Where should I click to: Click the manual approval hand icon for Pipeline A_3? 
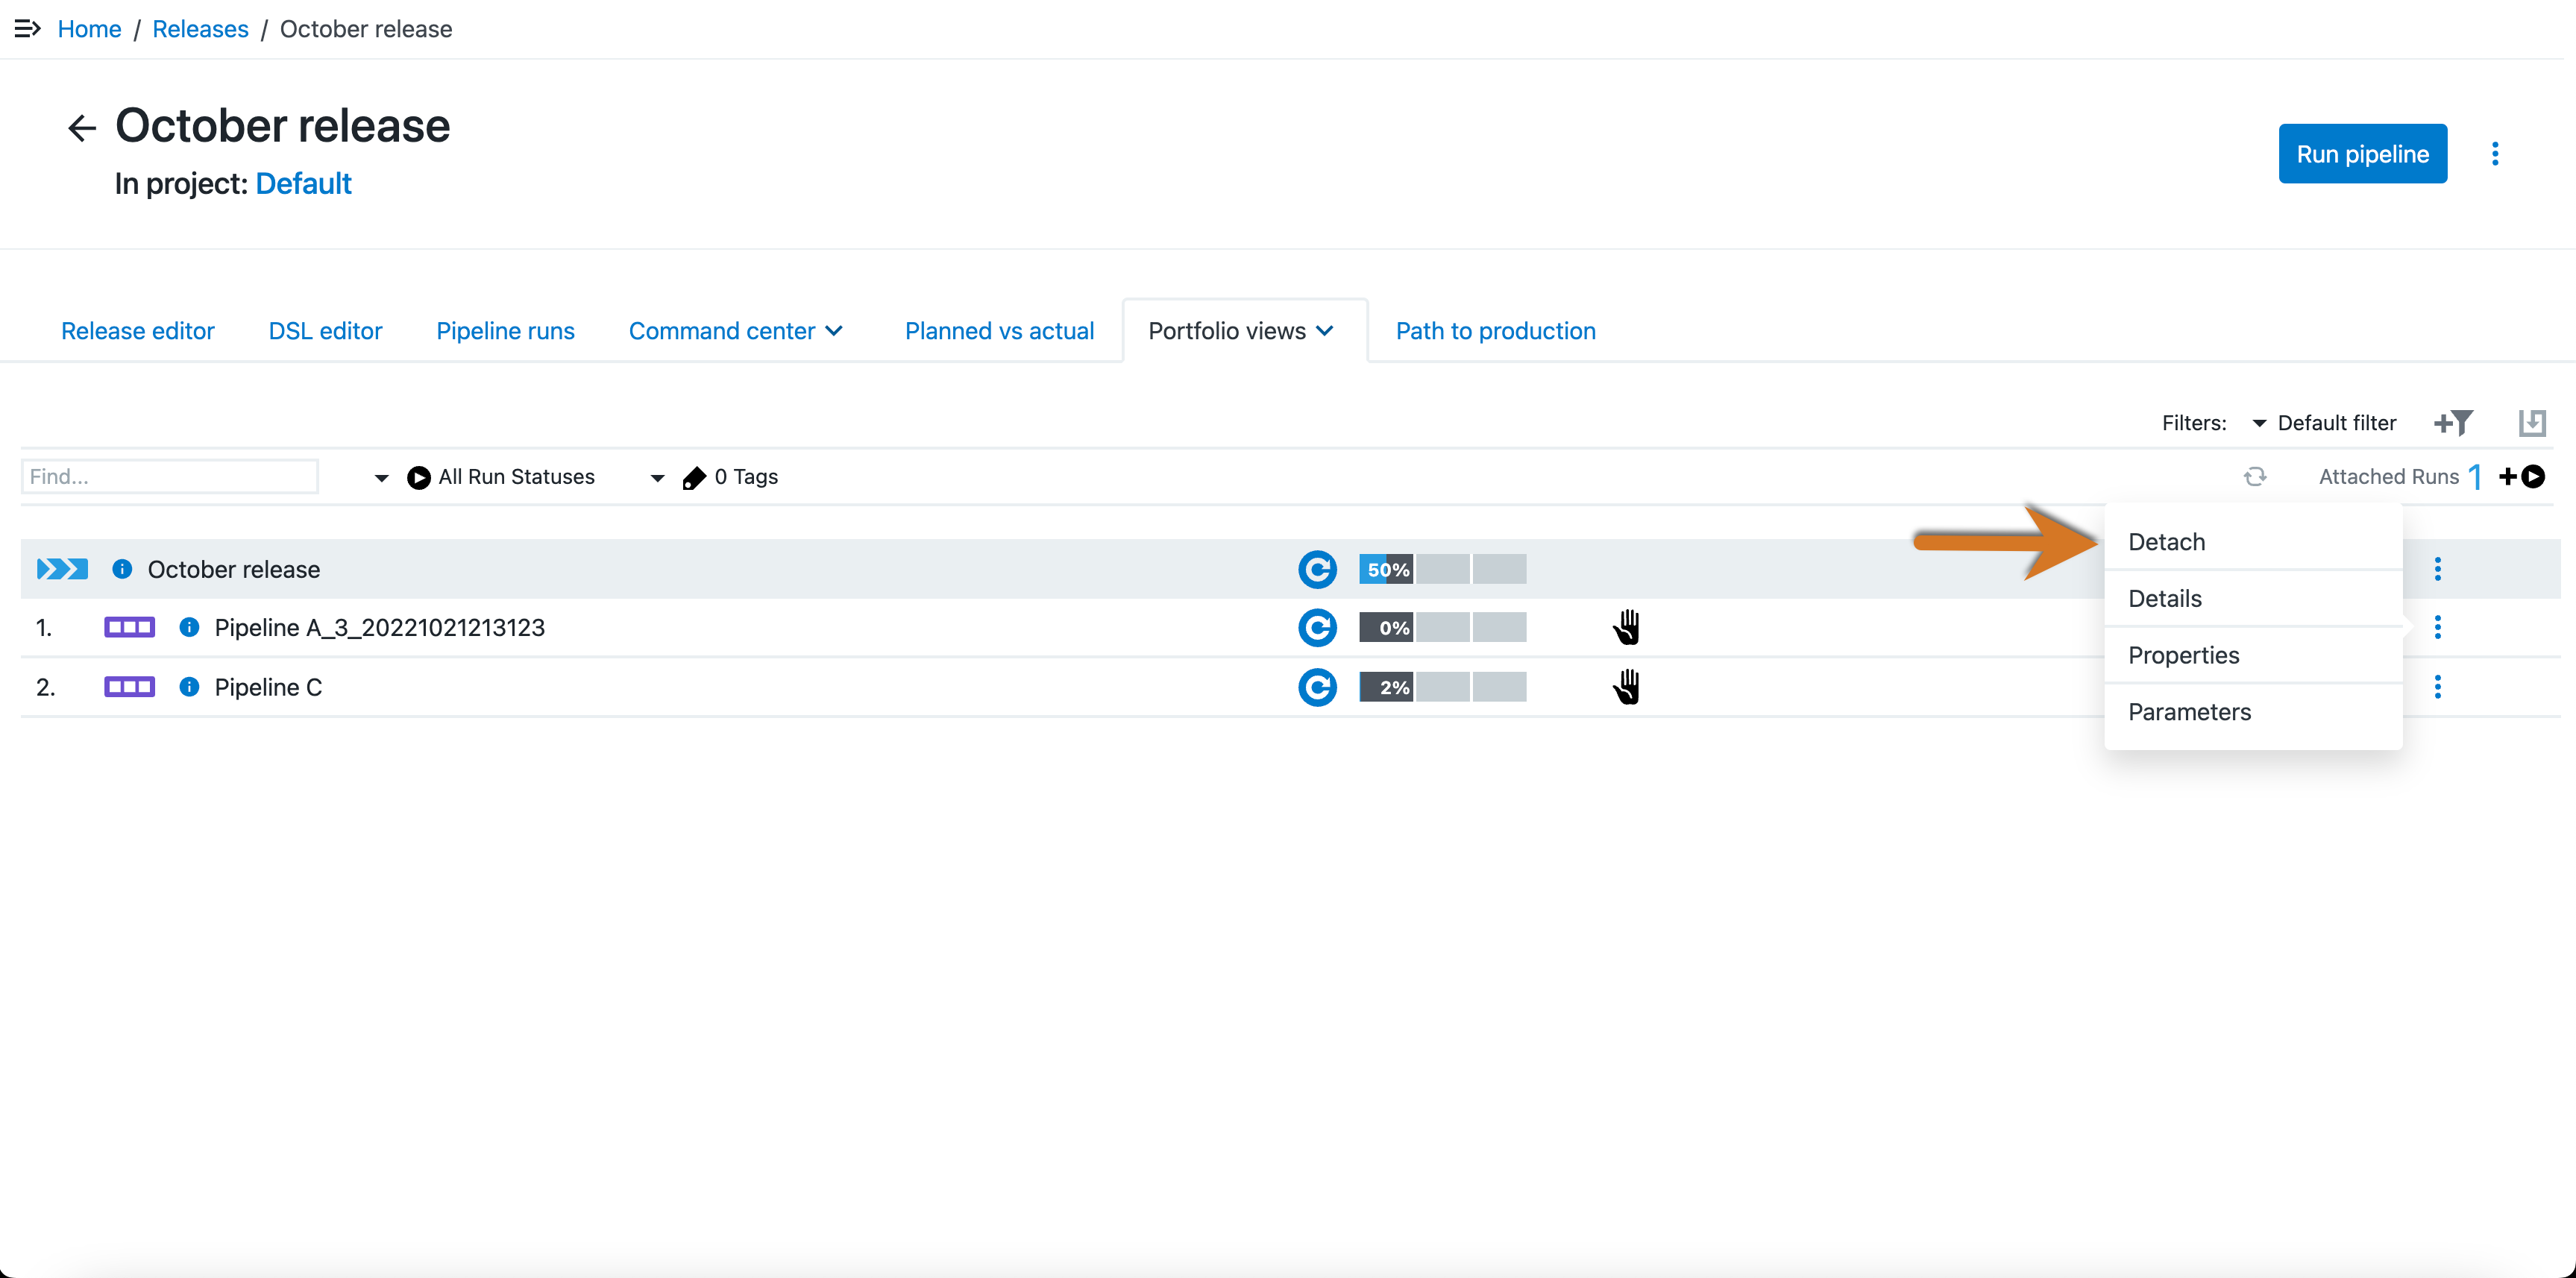pyautogui.click(x=1626, y=627)
